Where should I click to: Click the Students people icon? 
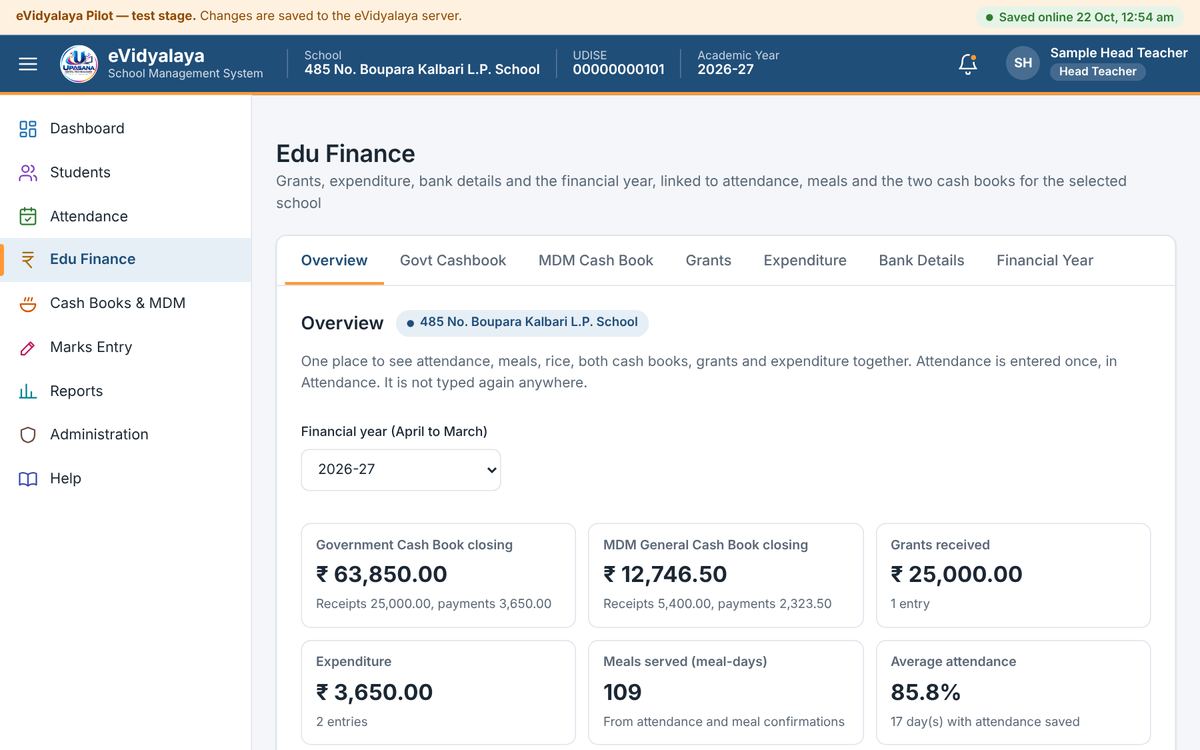28,173
